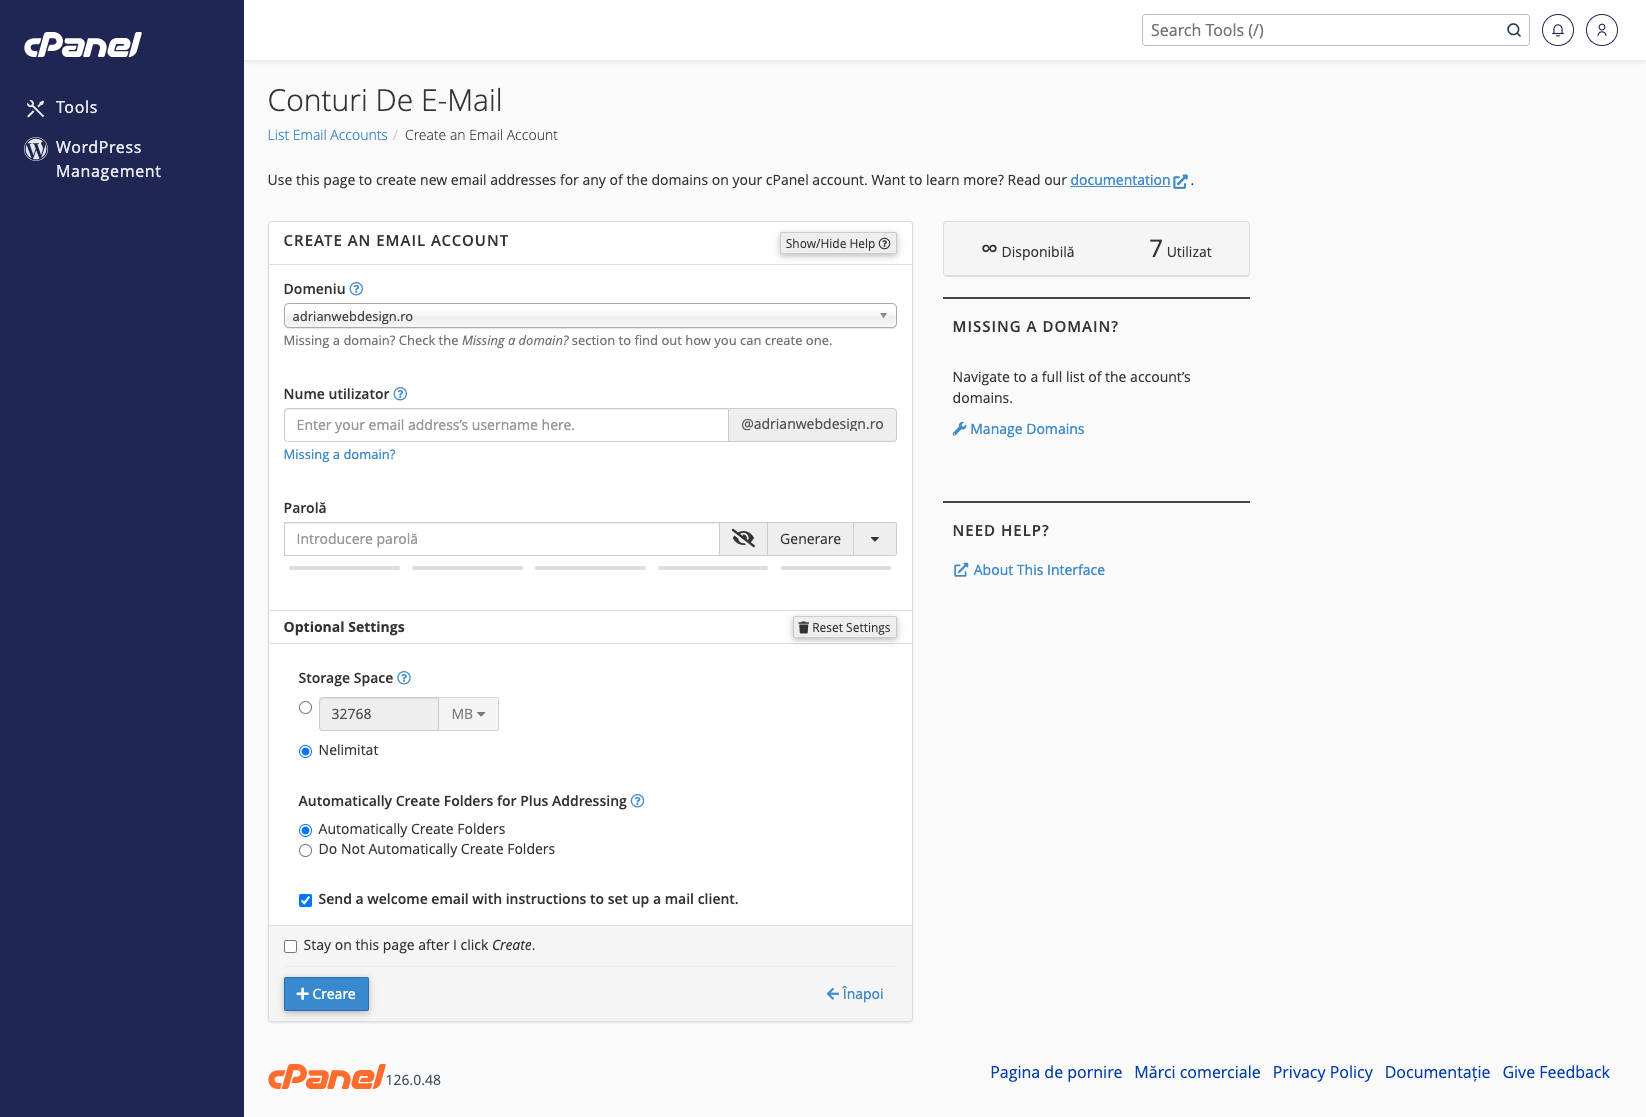The height and width of the screenshot is (1117, 1646).
Task: Open Pagina de pornire footer link
Action: pos(1056,1072)
